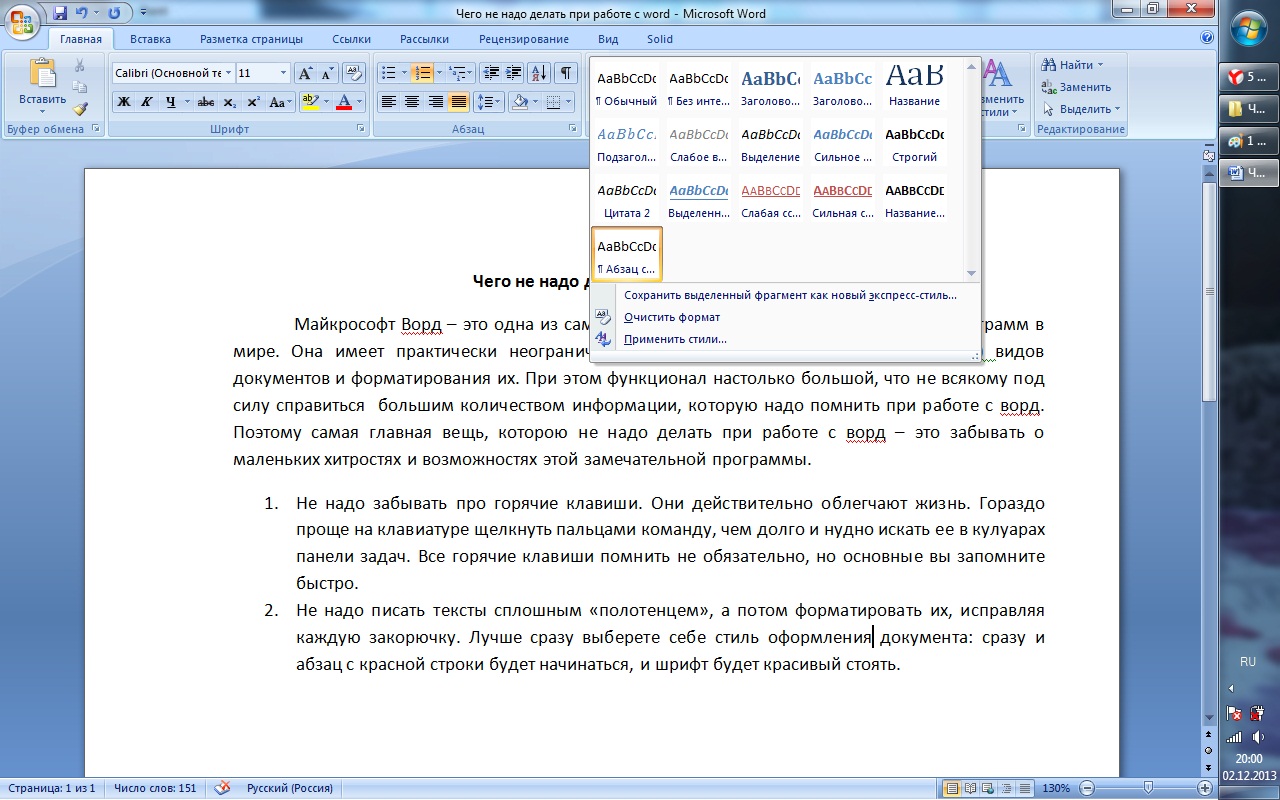Toggle justified text alignment
This screenshot has width=1280, height=800.
(x=458, y=102)
